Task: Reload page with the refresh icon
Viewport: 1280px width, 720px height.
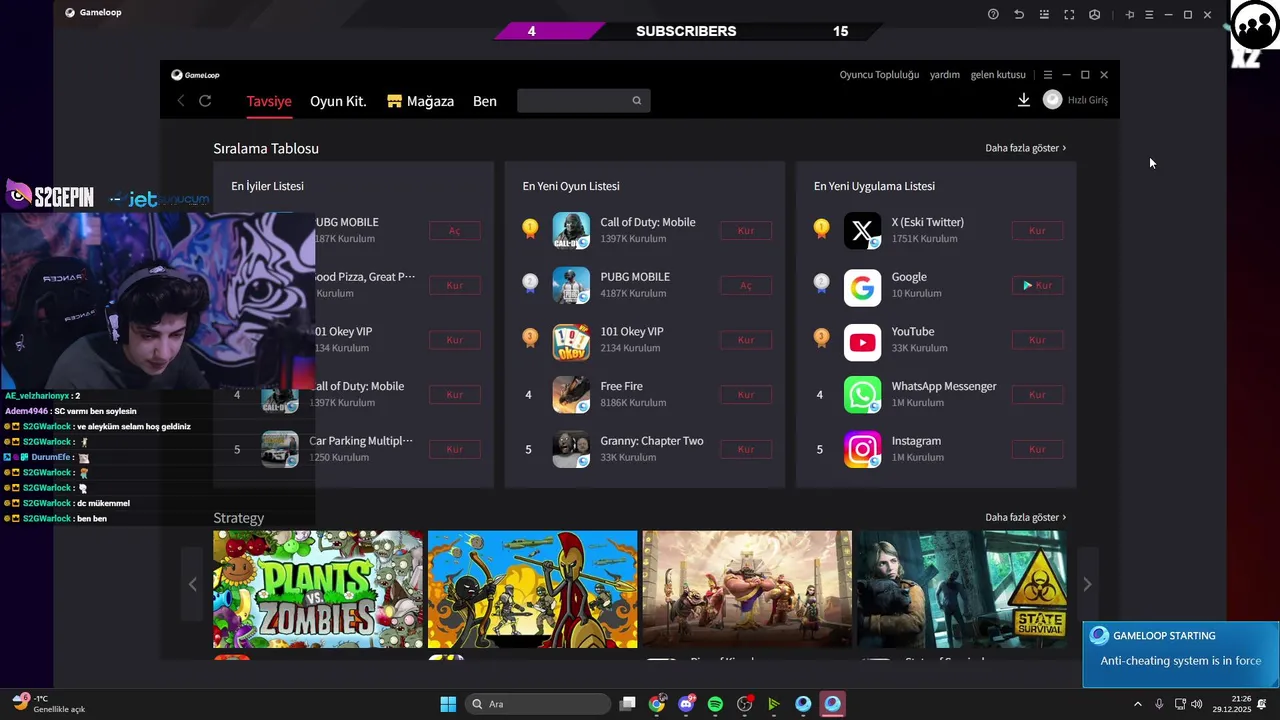Action: (x=205, y=101)
